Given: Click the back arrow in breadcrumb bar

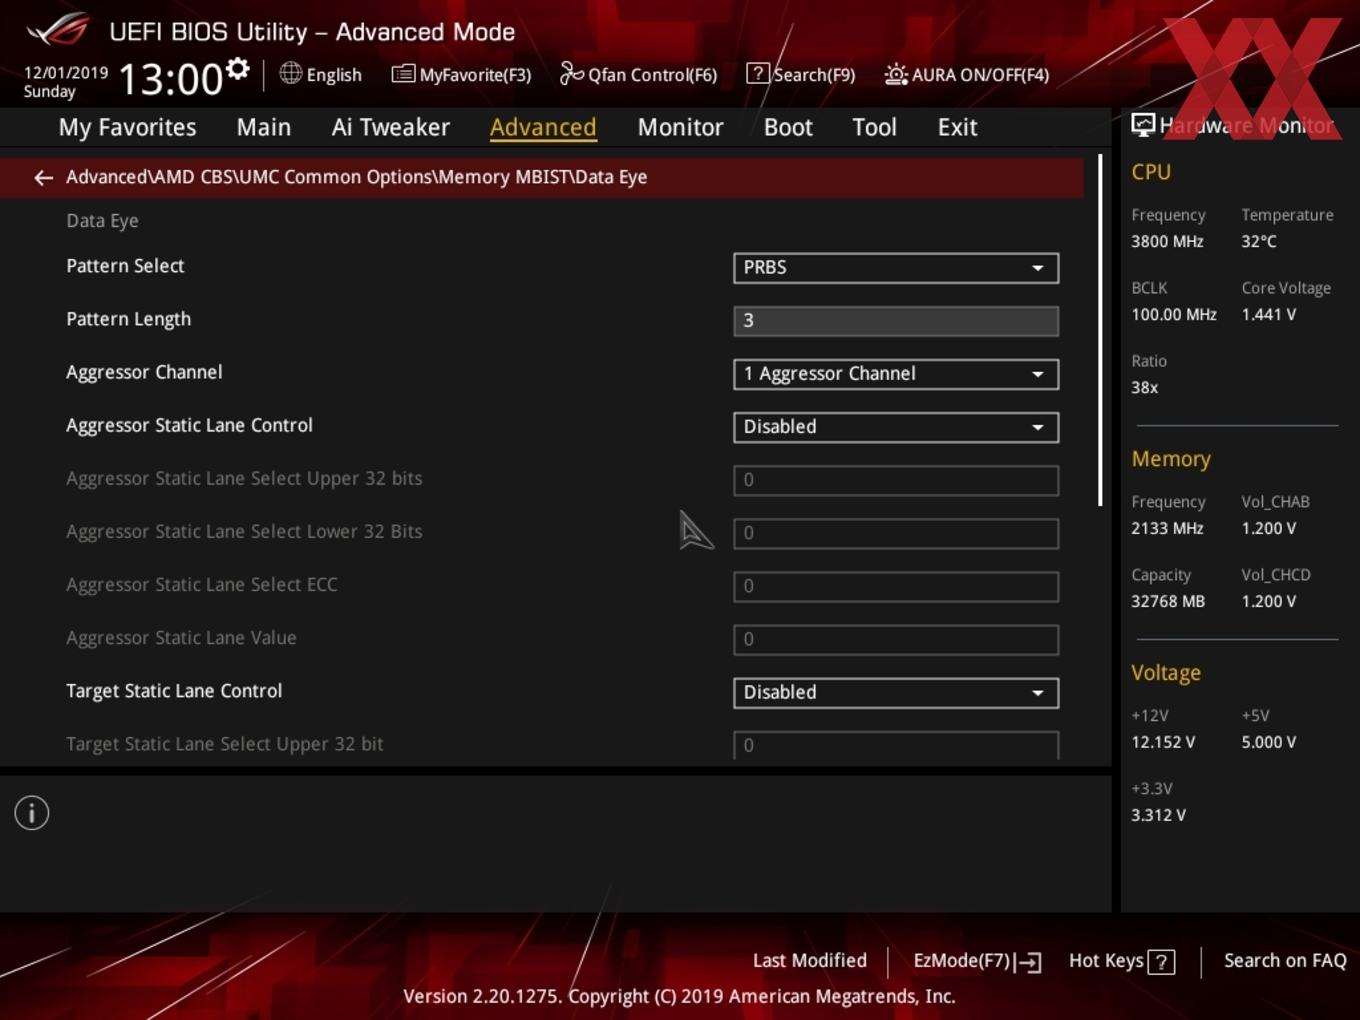Looking at the screenshot, I should click(x=43, y=178).
